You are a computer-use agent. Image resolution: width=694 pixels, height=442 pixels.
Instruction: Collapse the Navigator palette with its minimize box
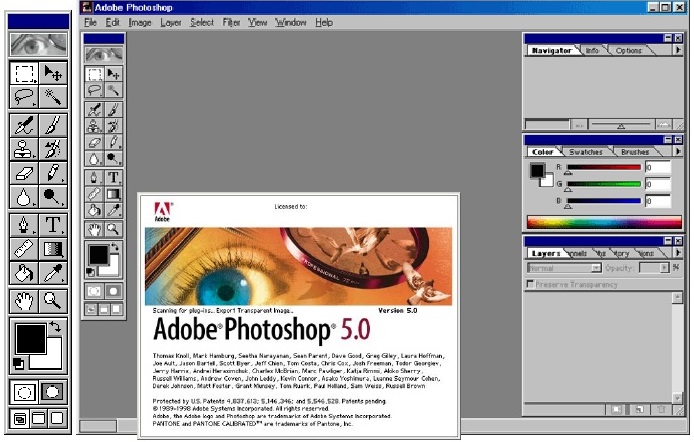(x=668, y=38)
